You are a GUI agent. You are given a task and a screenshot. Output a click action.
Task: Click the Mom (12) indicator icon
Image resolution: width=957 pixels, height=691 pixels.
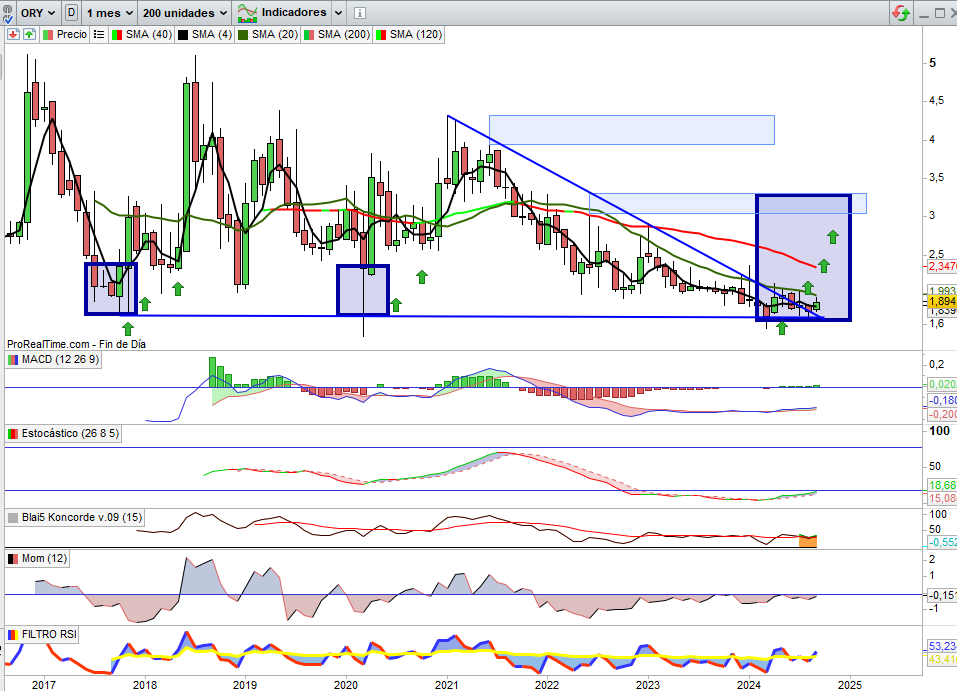coord(13,559)
